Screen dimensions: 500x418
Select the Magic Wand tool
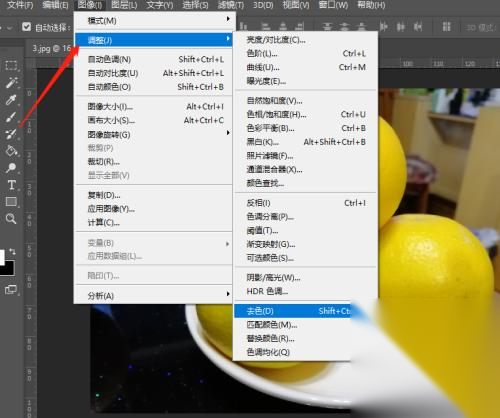click(11, 82)
